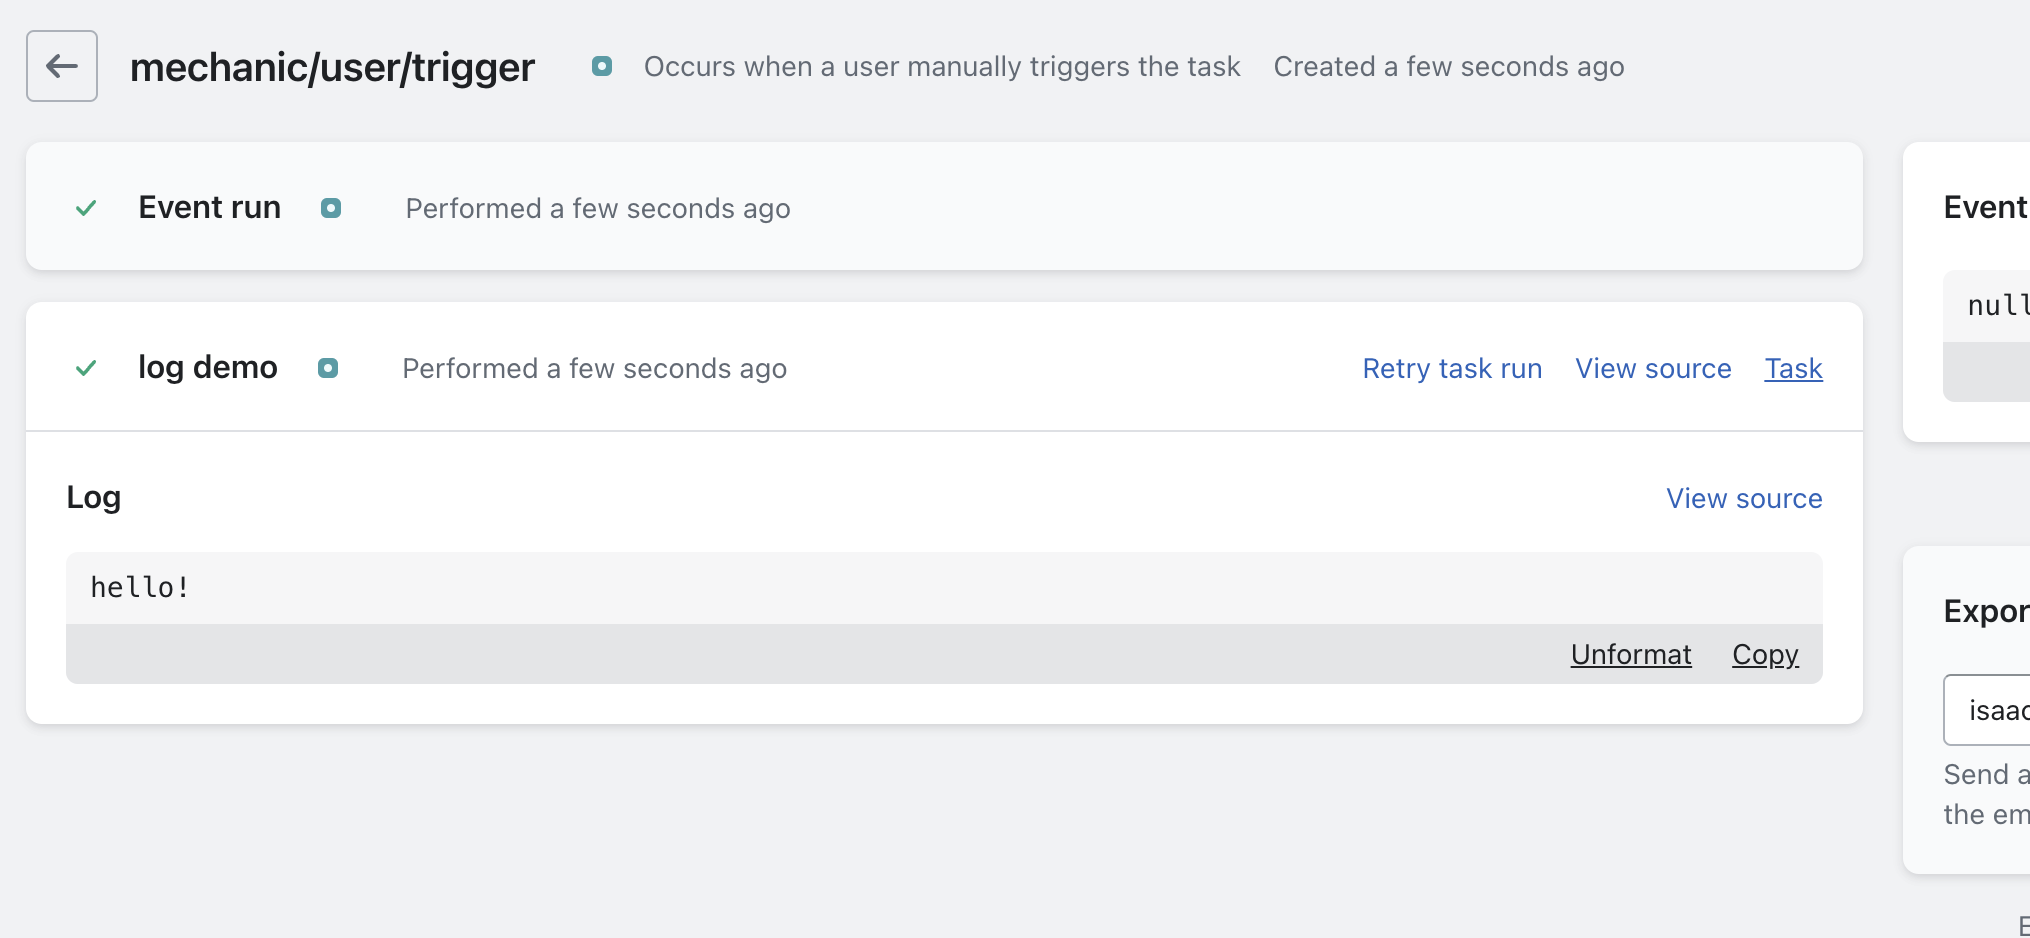Click the Log section heading
The height and width of the screenshot is (938, 2030).
point(93,497)
